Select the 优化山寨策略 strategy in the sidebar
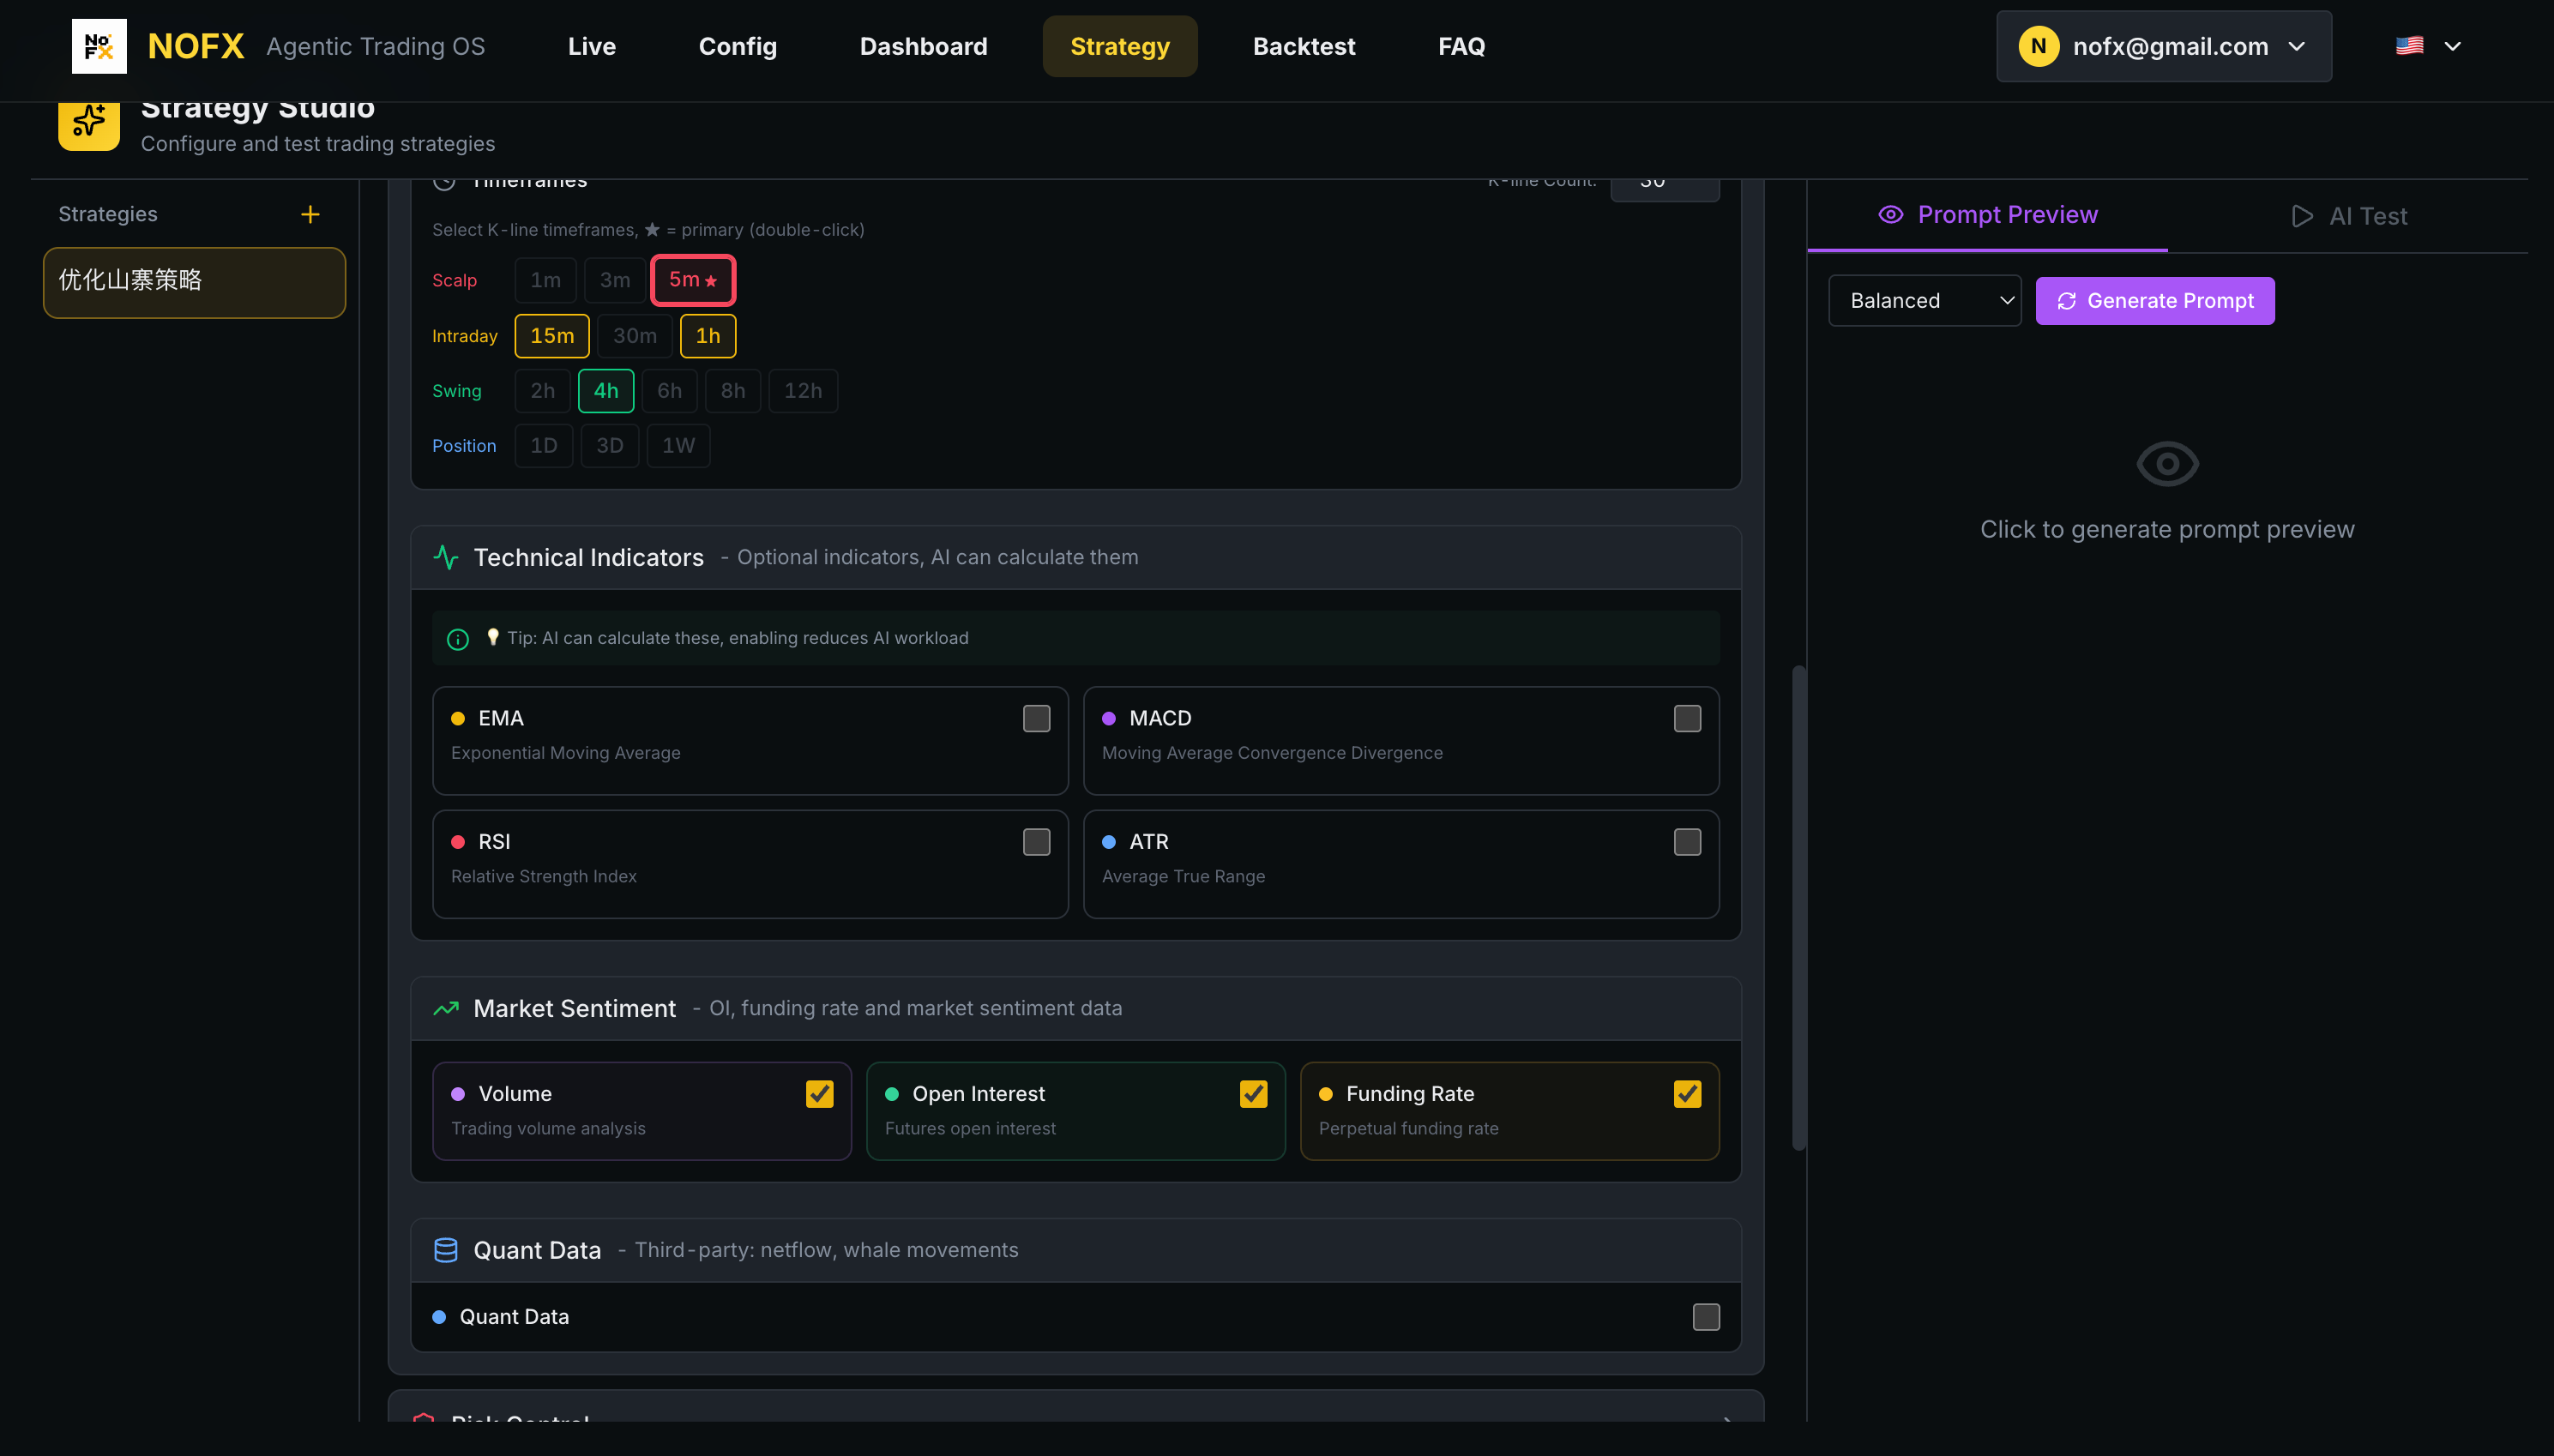 [193, 282]
